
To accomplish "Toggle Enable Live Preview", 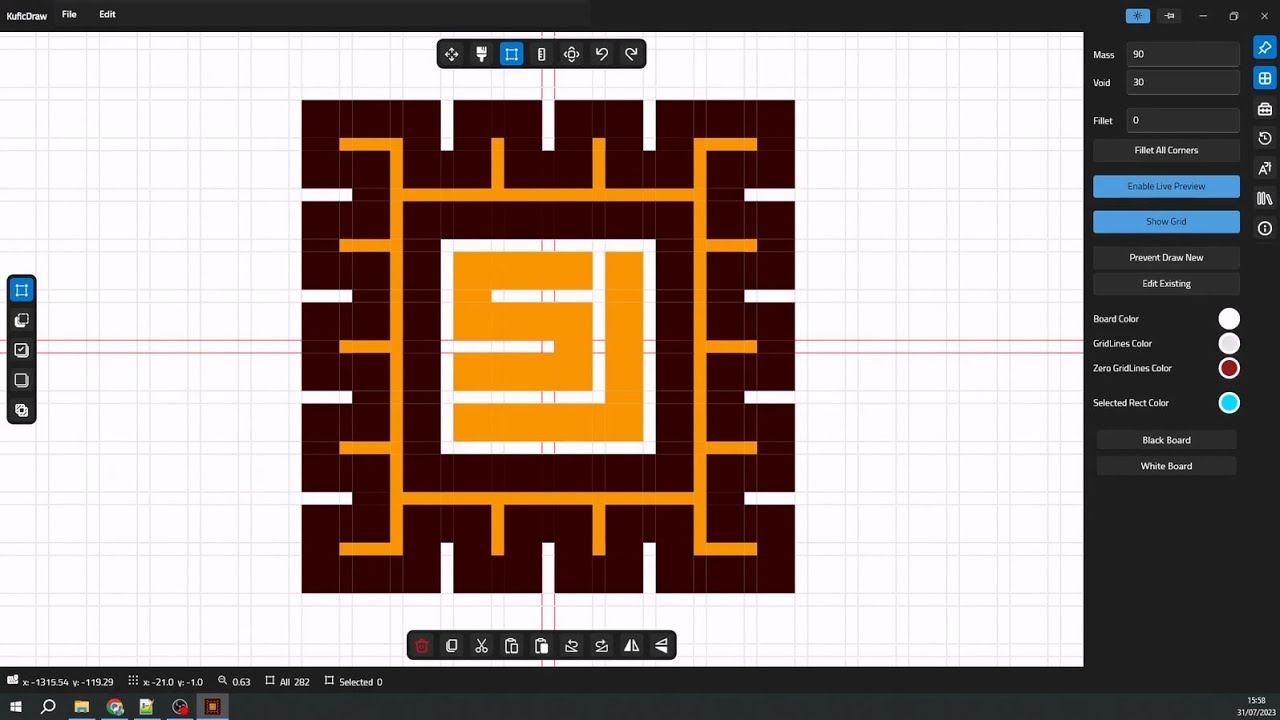I will pyautogui.click(x=1166, y=186).
